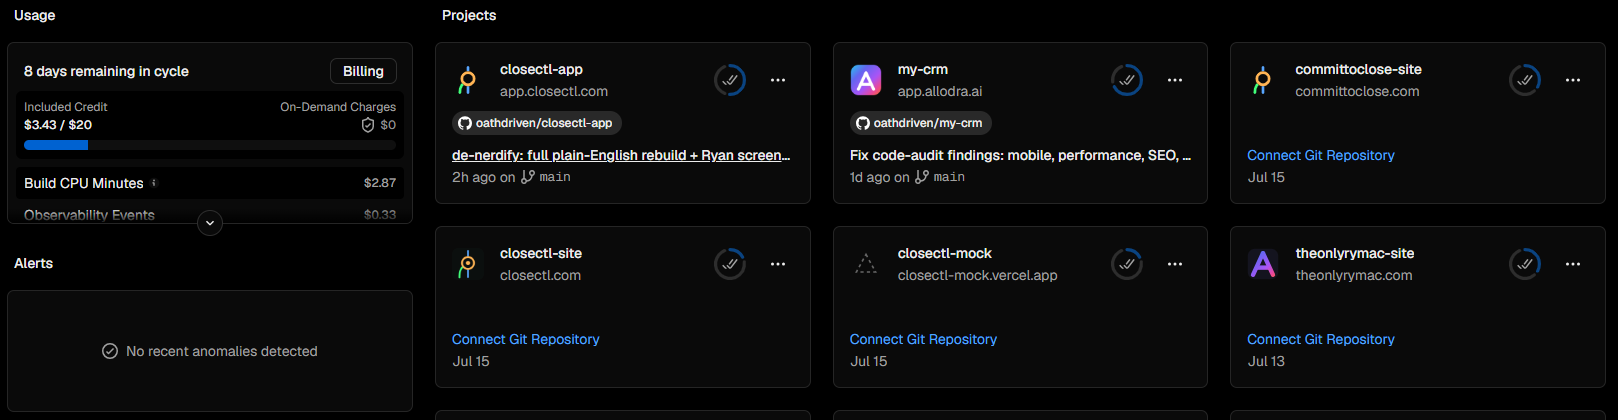Open the closectl-app more options menu
Viewport: 1618px width, 420px height.
point(778,80)
